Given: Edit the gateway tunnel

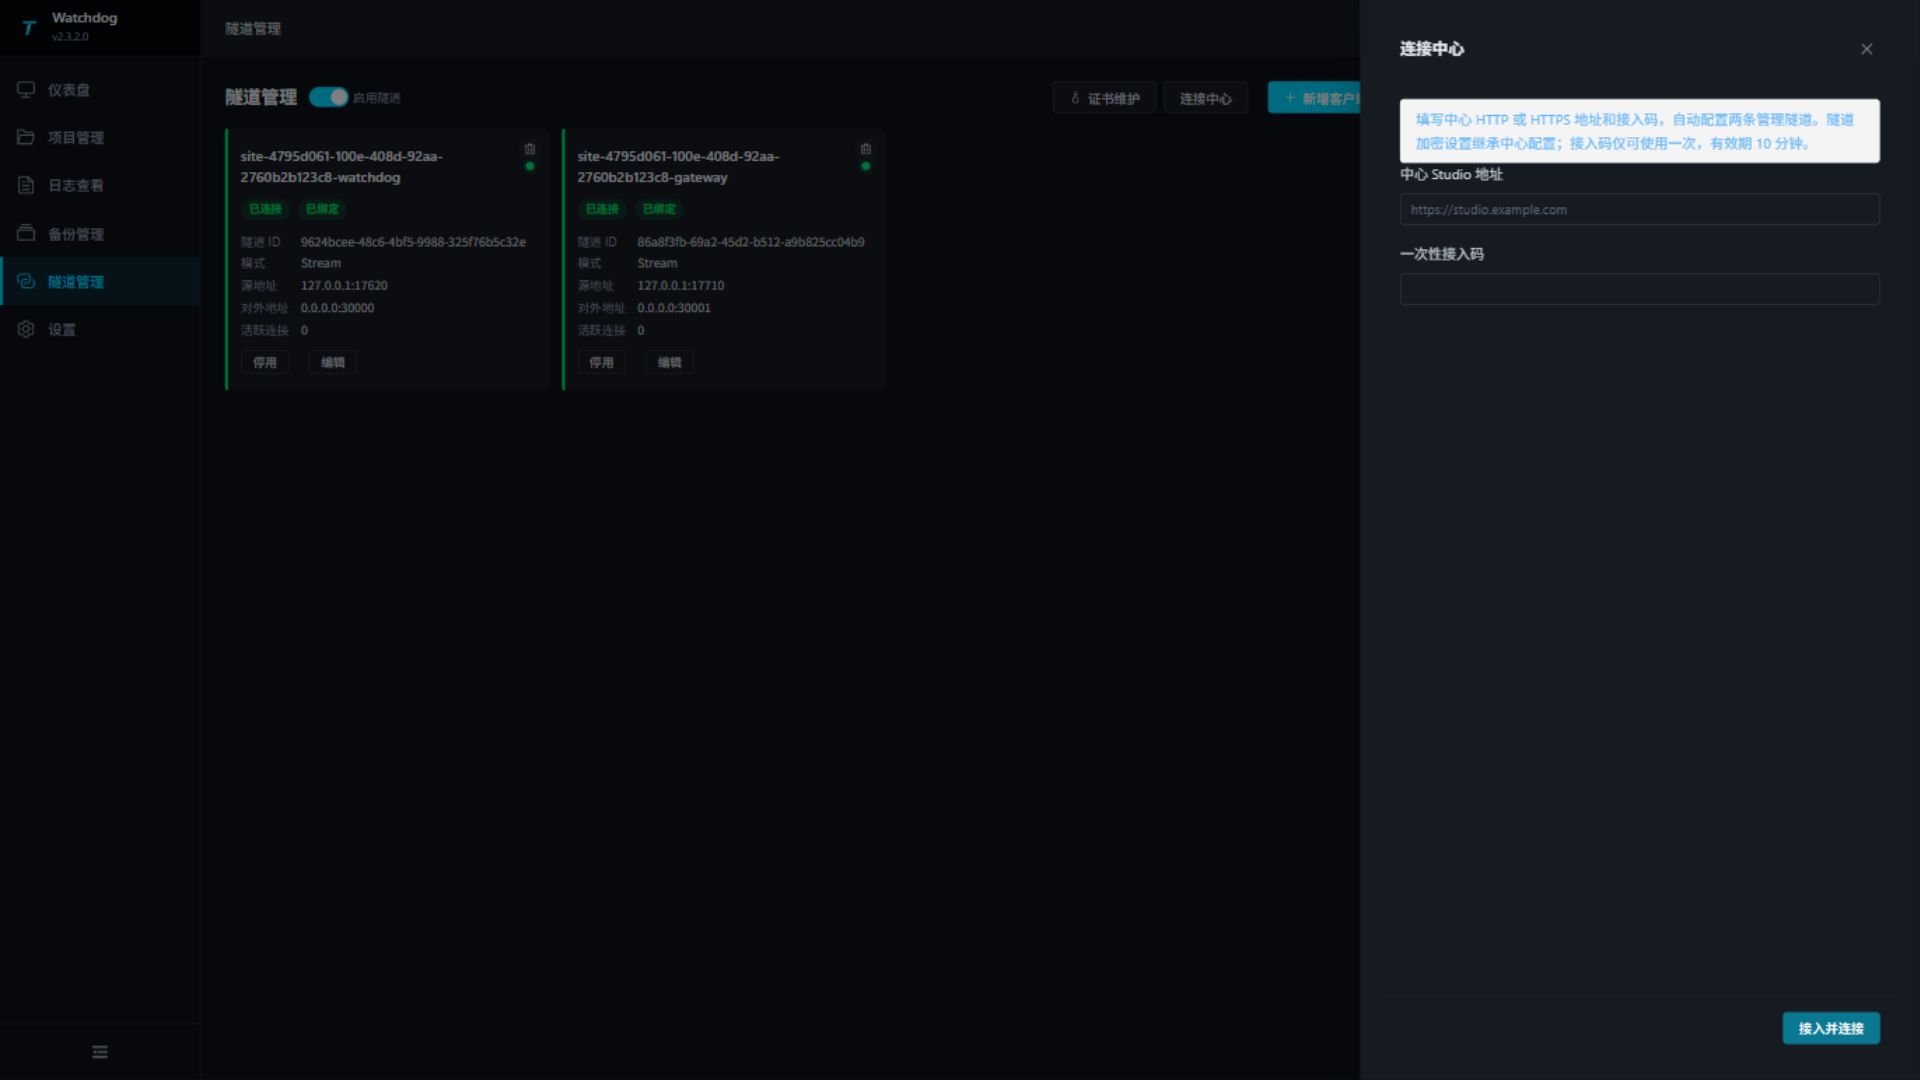Looking at the screenshot, I should 670,362.
